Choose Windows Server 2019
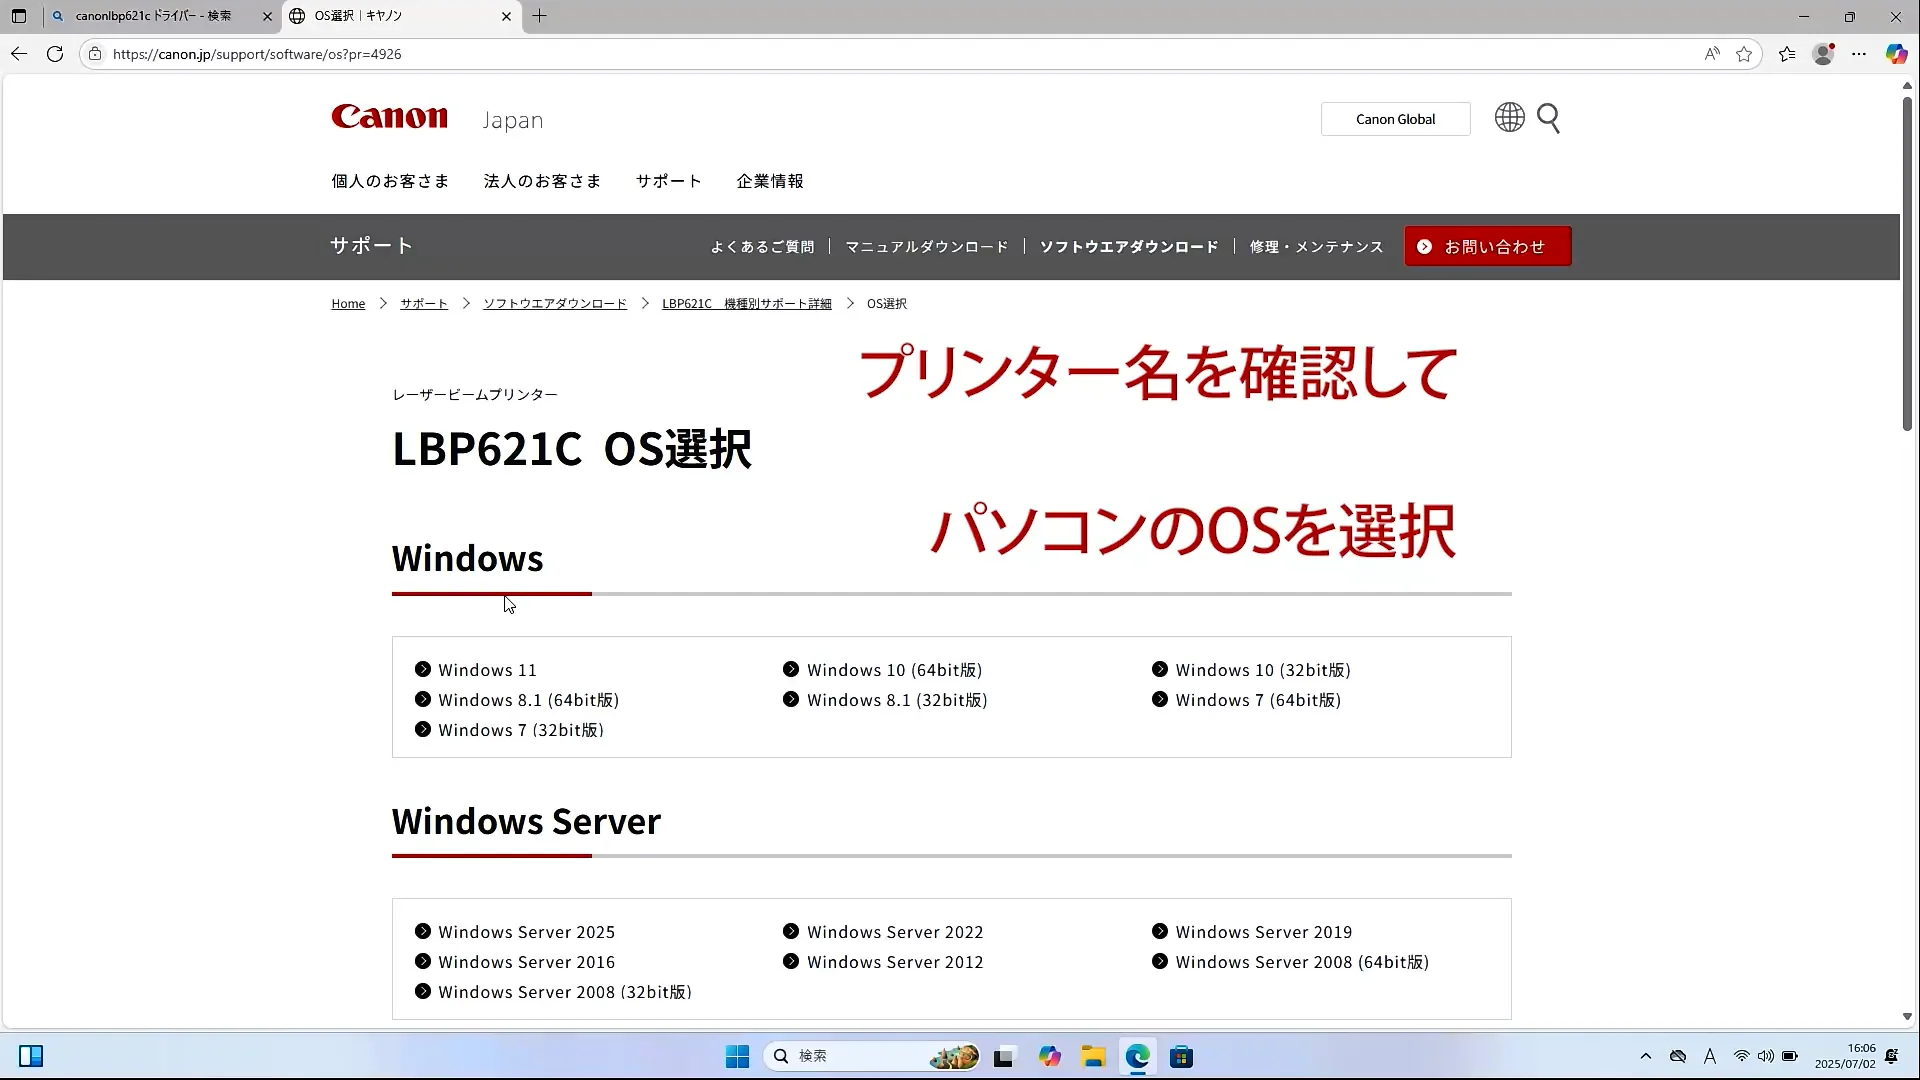 point(1252,932)
